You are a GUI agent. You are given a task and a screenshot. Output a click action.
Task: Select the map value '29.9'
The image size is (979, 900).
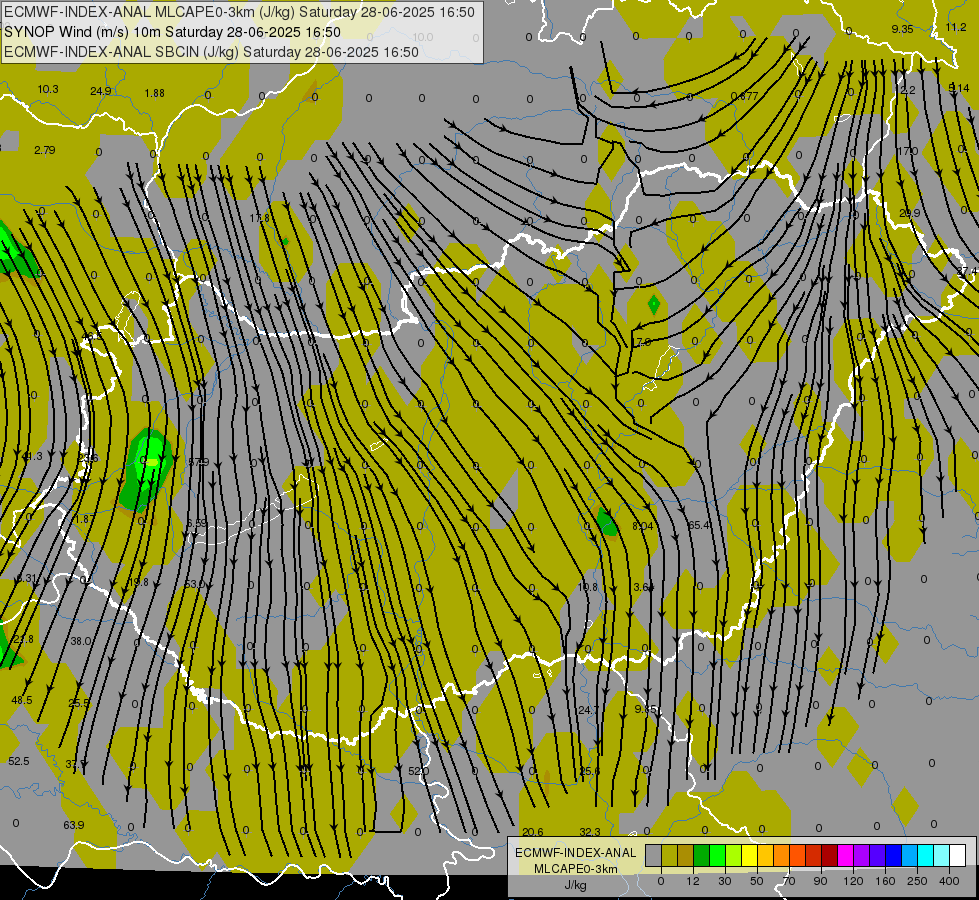[910, 213]
